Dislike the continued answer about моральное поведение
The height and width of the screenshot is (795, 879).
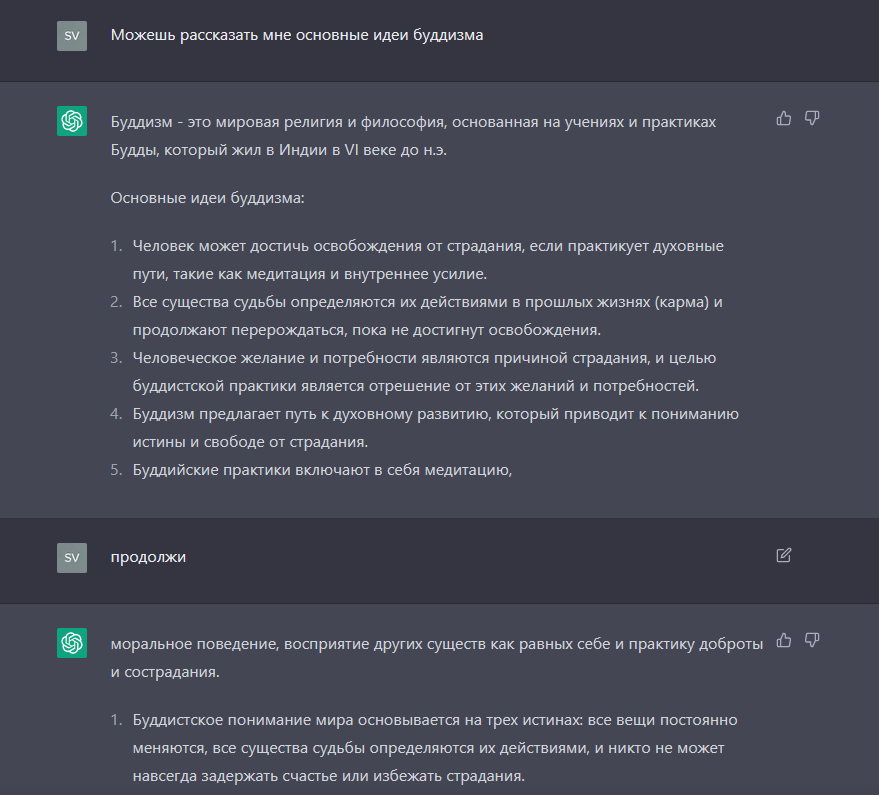812,640
